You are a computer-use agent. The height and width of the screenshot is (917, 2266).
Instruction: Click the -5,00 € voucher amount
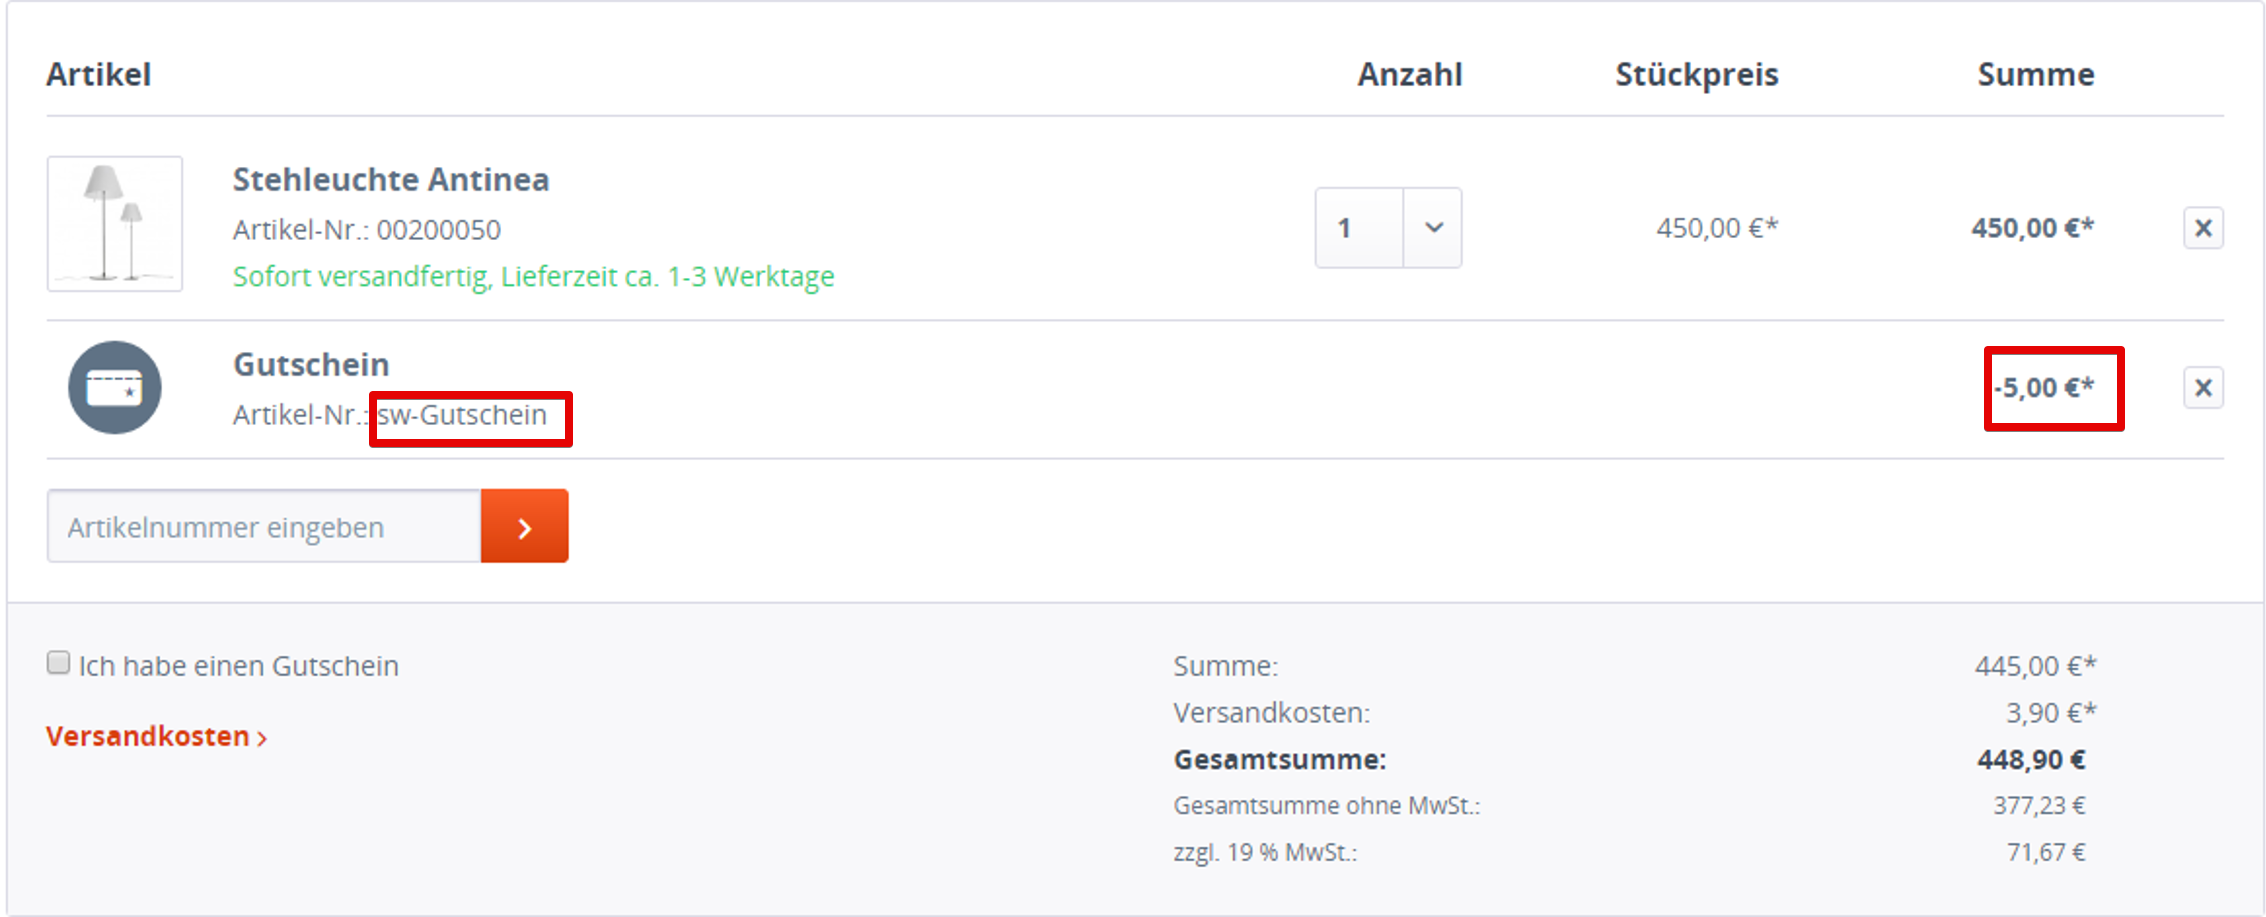(x=2044, y=388)
